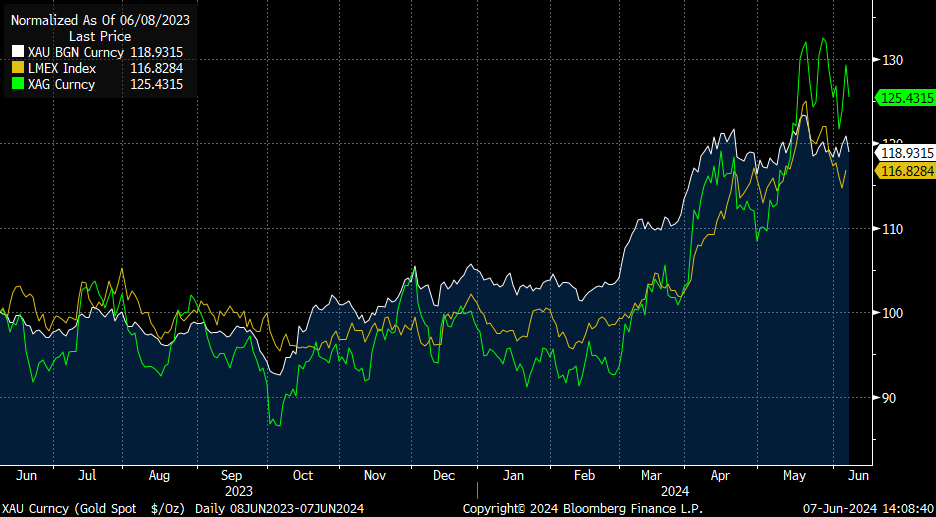Select the Oct label on the time axis
This screenshot has width=936, height=517.
tap(303, 476)
